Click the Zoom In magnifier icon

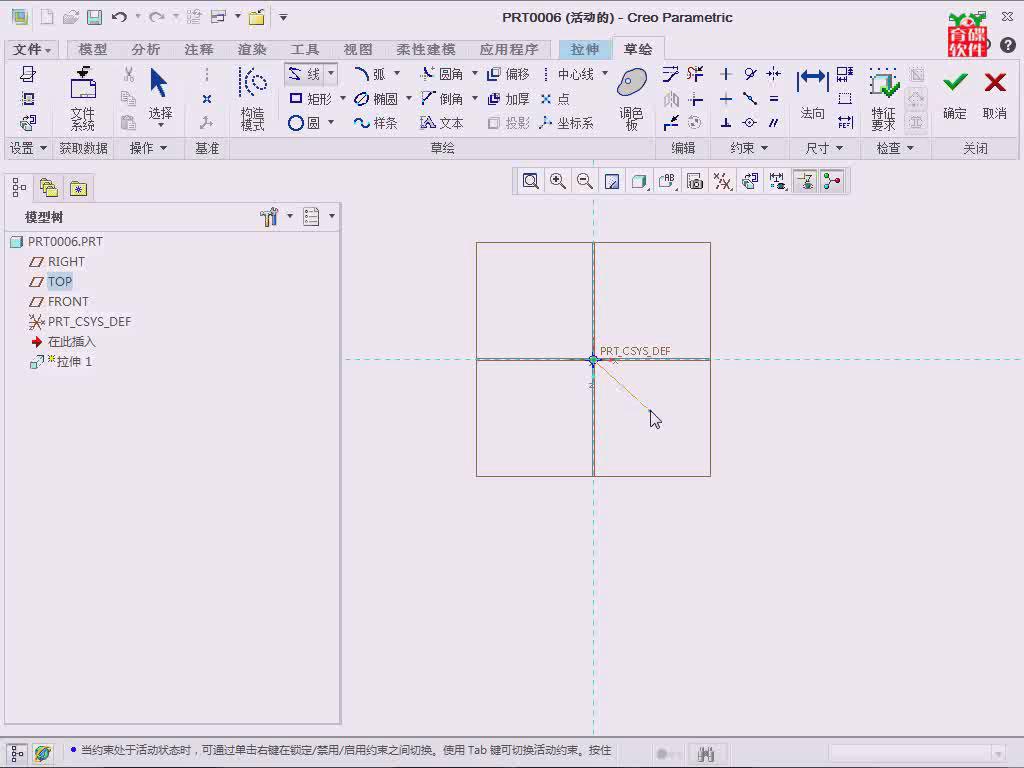coord(558,181)
